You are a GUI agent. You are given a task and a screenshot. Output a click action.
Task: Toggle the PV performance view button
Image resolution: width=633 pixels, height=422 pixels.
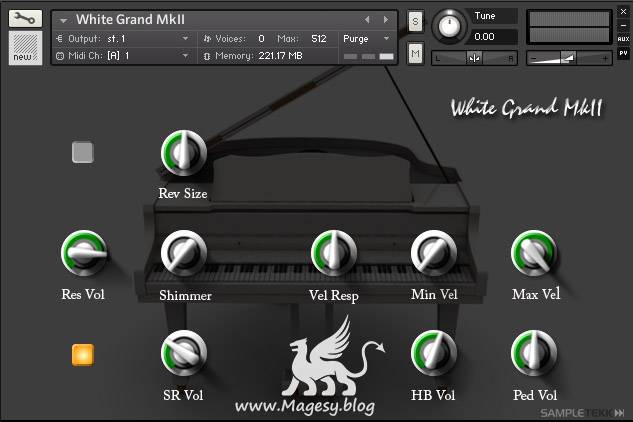[x=623, y=53]
